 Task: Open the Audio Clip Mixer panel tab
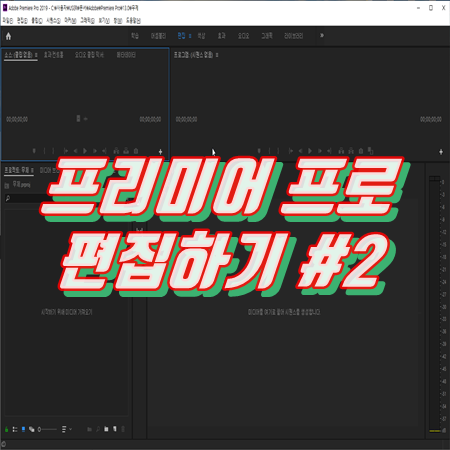pos(89,55)
